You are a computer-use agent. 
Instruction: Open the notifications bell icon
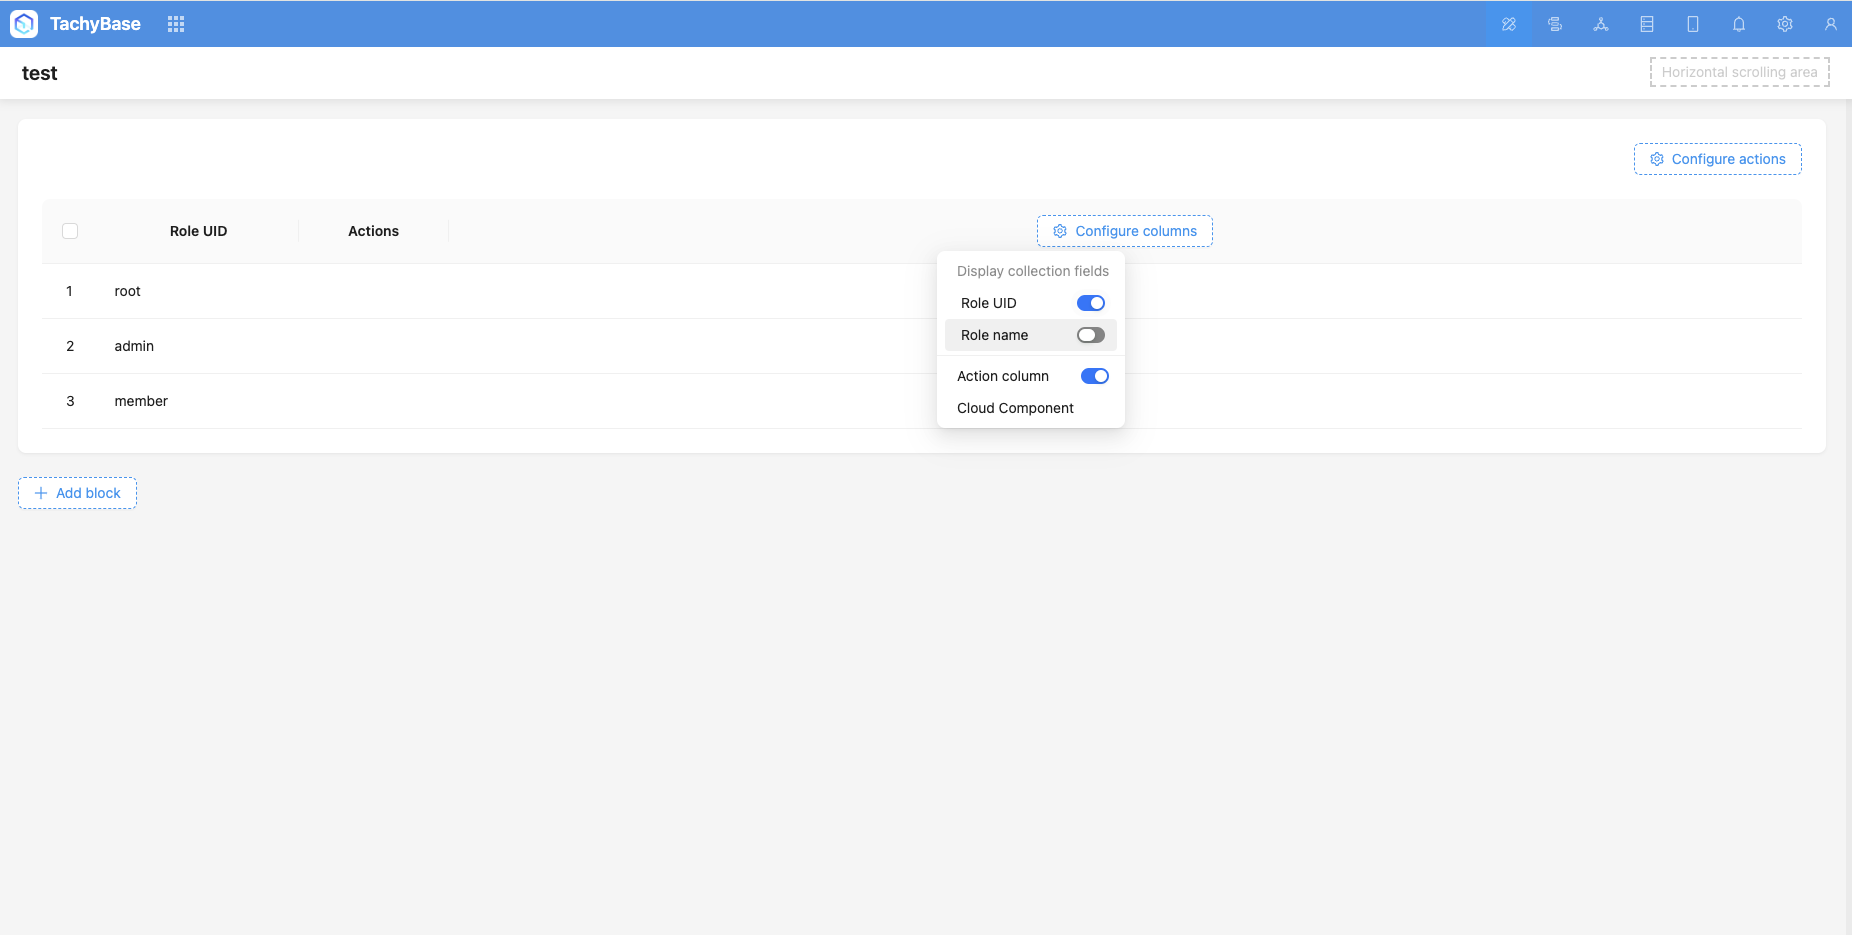click(1739, 24)
